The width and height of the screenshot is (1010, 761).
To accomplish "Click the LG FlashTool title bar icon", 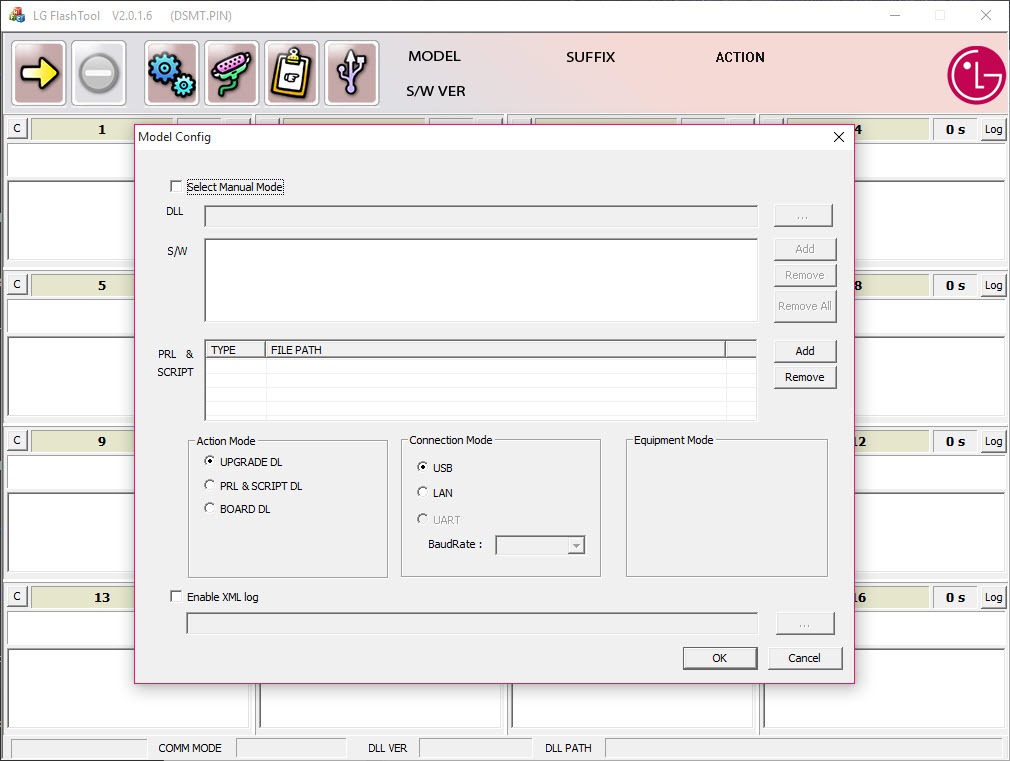I will (x=17, y=15).
